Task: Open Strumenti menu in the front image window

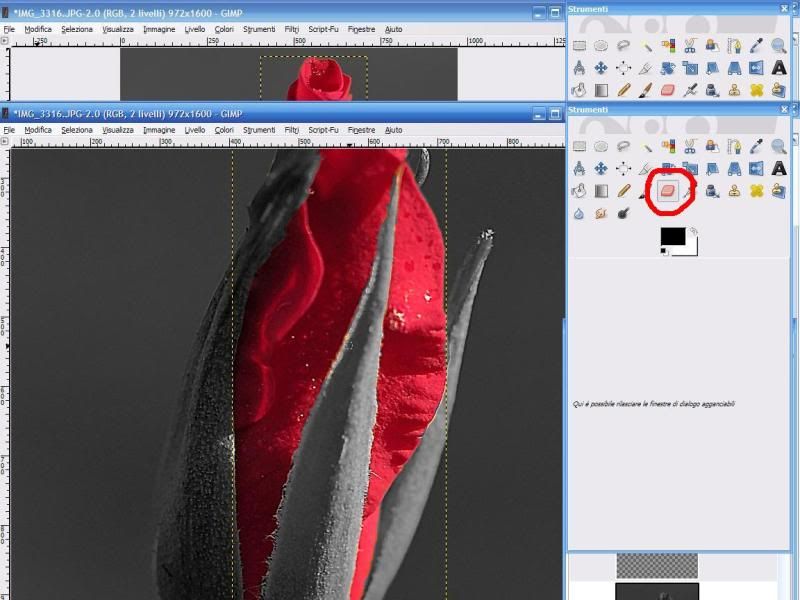Action: click(x=259, y=130)
